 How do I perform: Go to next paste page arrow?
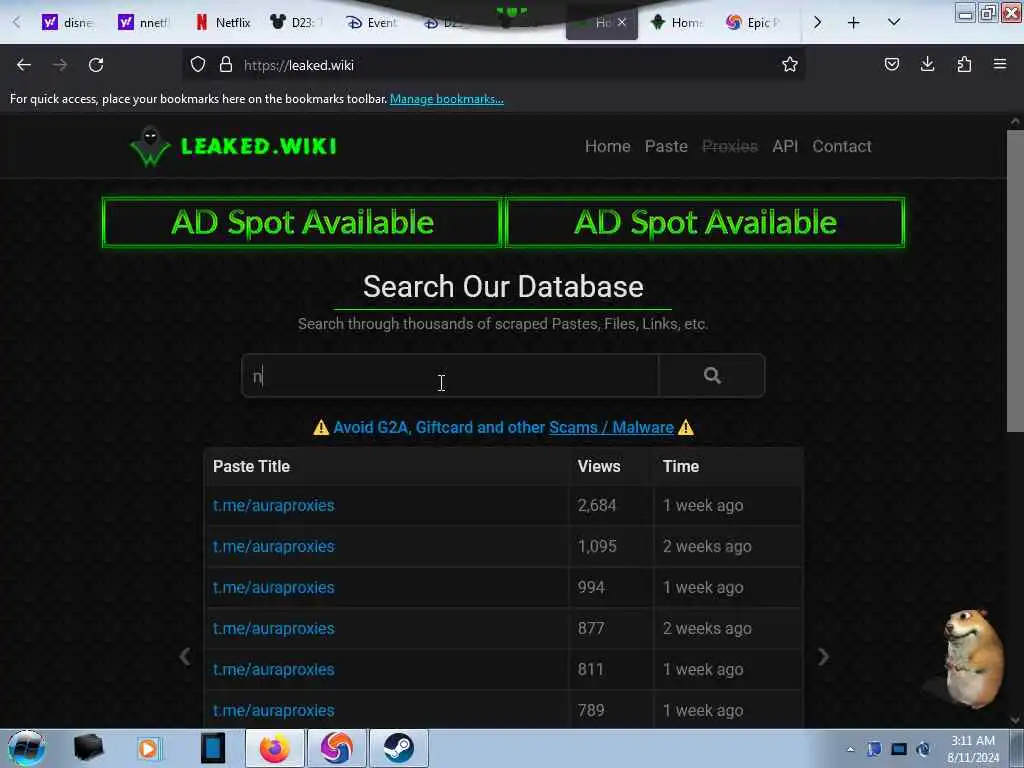[x=823, y=656]
